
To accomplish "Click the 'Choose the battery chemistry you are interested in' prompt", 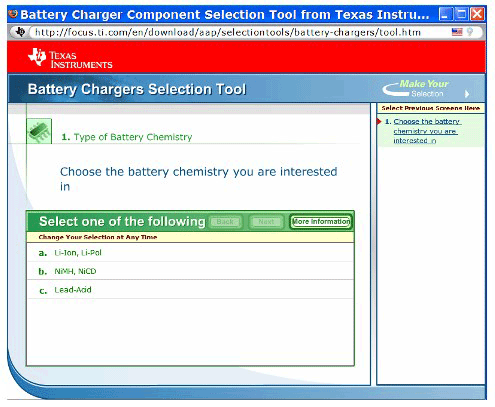I will click(199, 179).
